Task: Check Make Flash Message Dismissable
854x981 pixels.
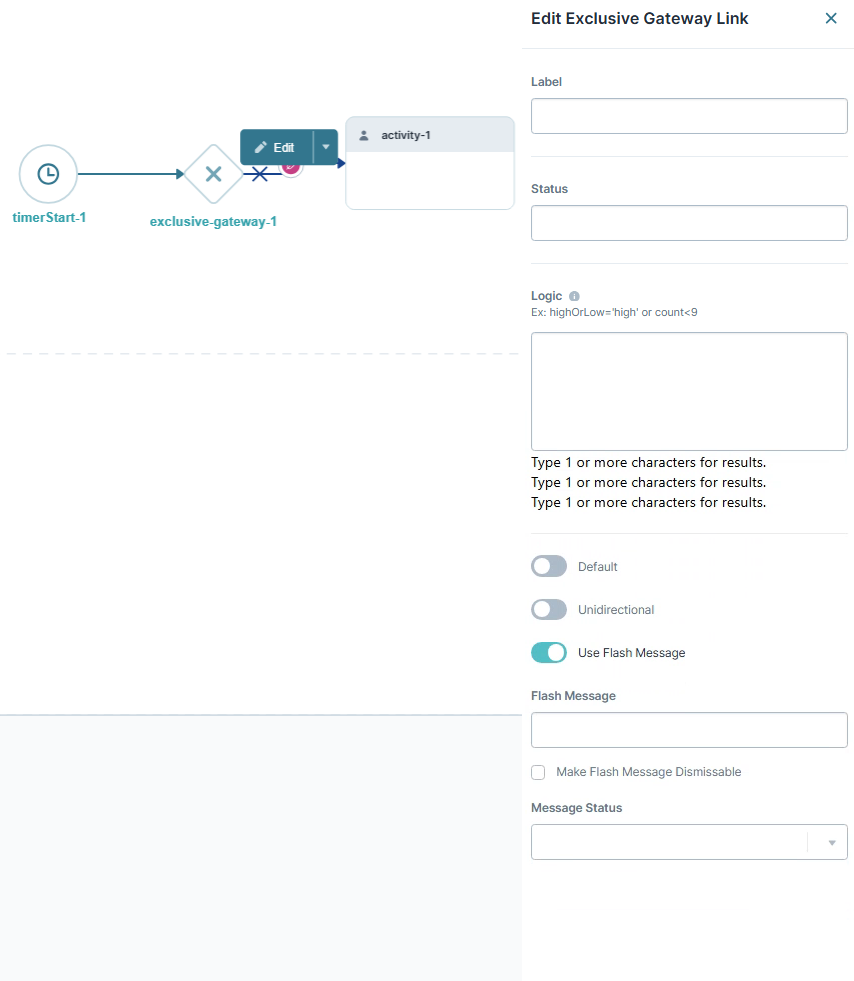Action: click(x=538, y=772)
